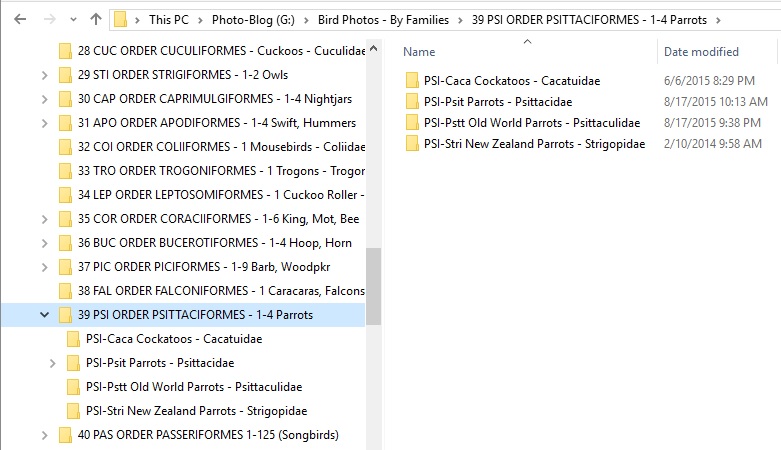
Task: Click the folder icon in the address bar
Action: pos(121,19)
